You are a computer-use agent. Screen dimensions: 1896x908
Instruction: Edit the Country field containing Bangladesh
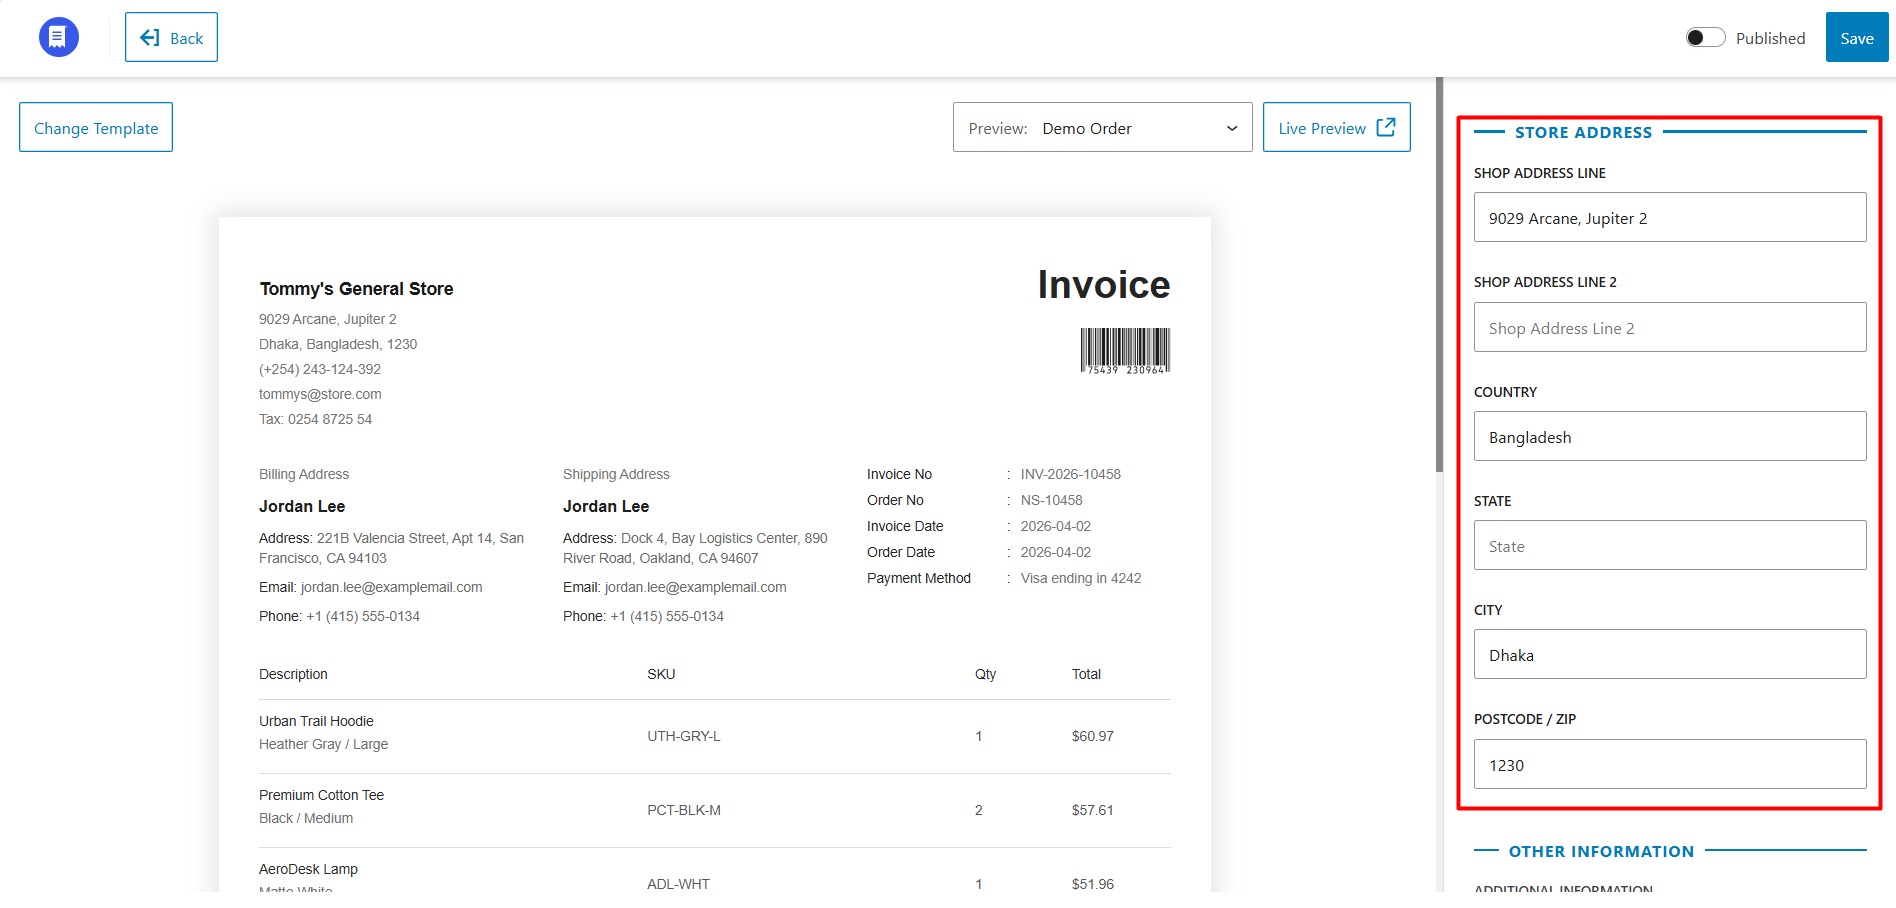1669,436
